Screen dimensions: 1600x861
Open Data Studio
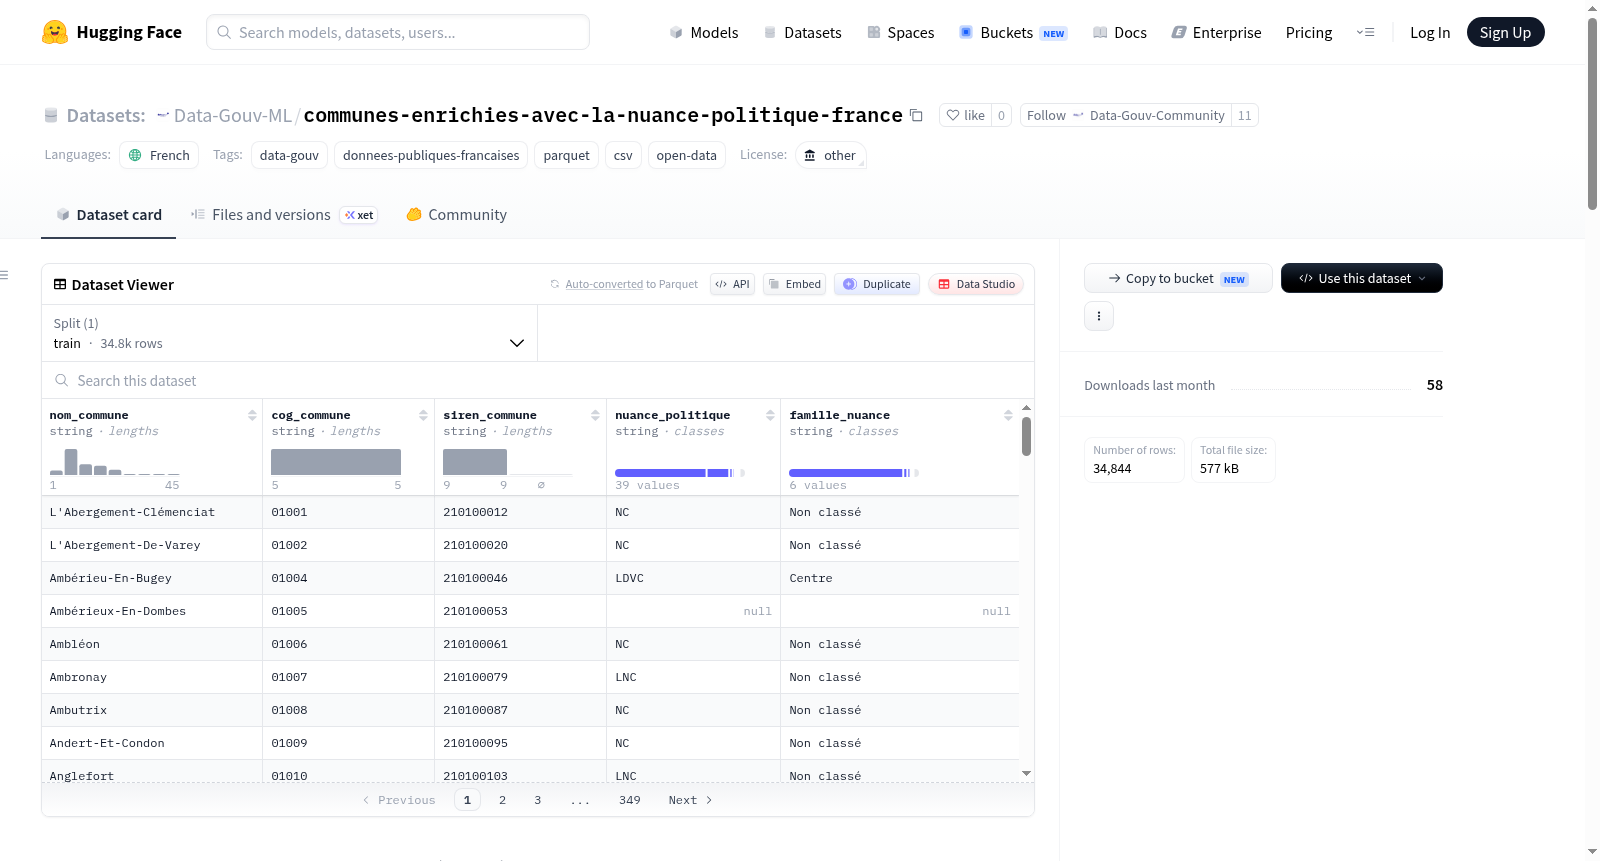point(976,284)
